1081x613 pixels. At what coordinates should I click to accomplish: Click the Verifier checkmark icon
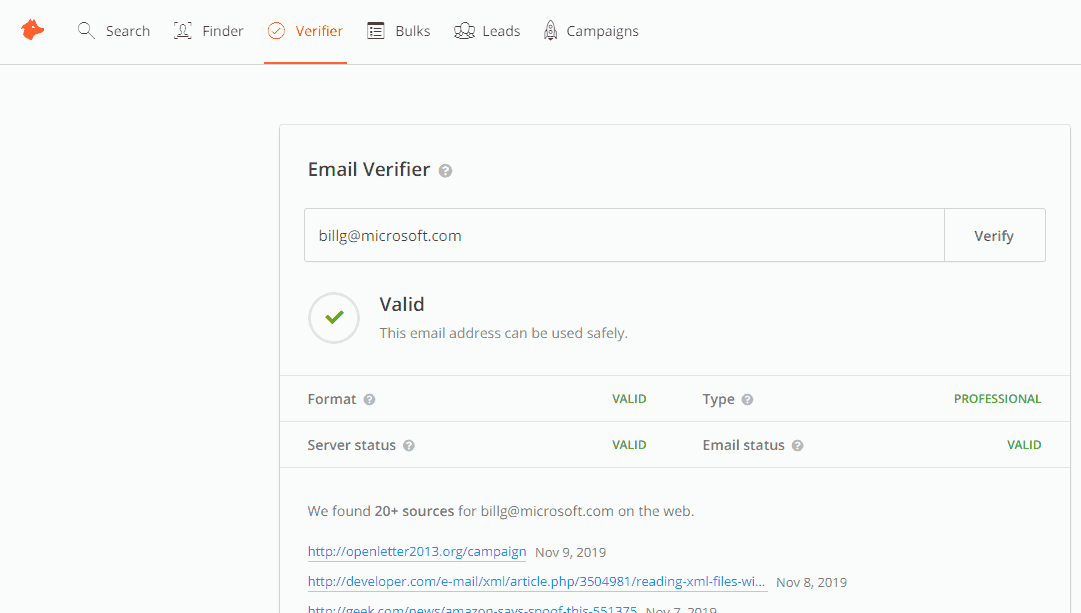tap(274, 30)
